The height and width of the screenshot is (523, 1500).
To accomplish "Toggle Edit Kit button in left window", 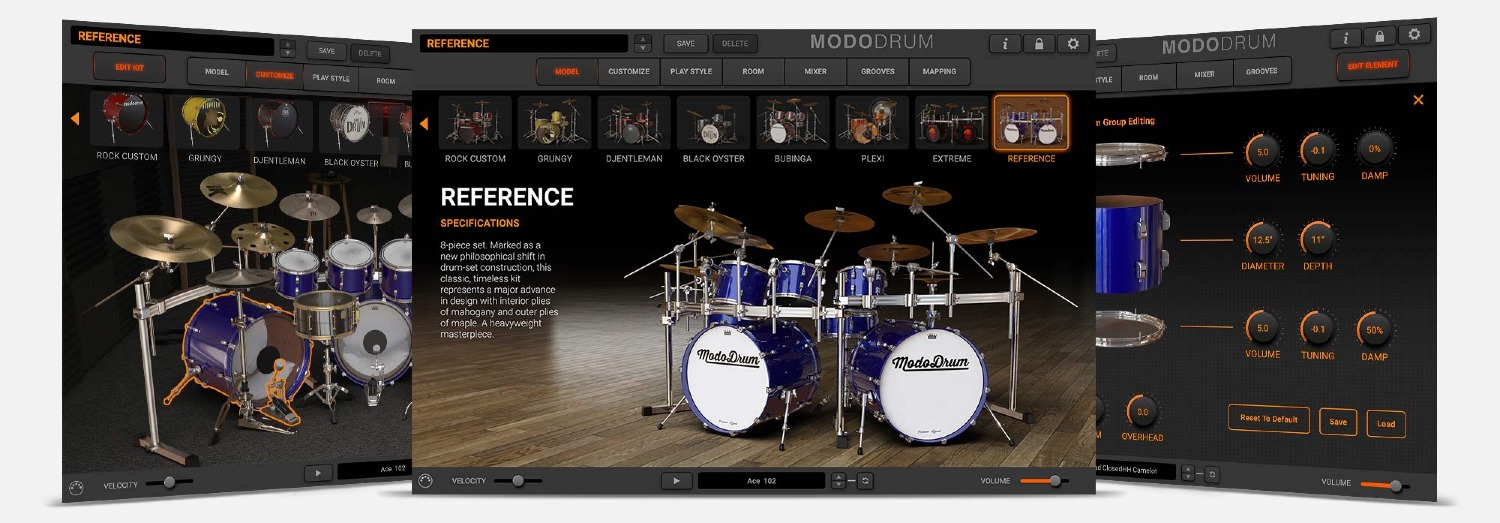I will click(129, 67).
